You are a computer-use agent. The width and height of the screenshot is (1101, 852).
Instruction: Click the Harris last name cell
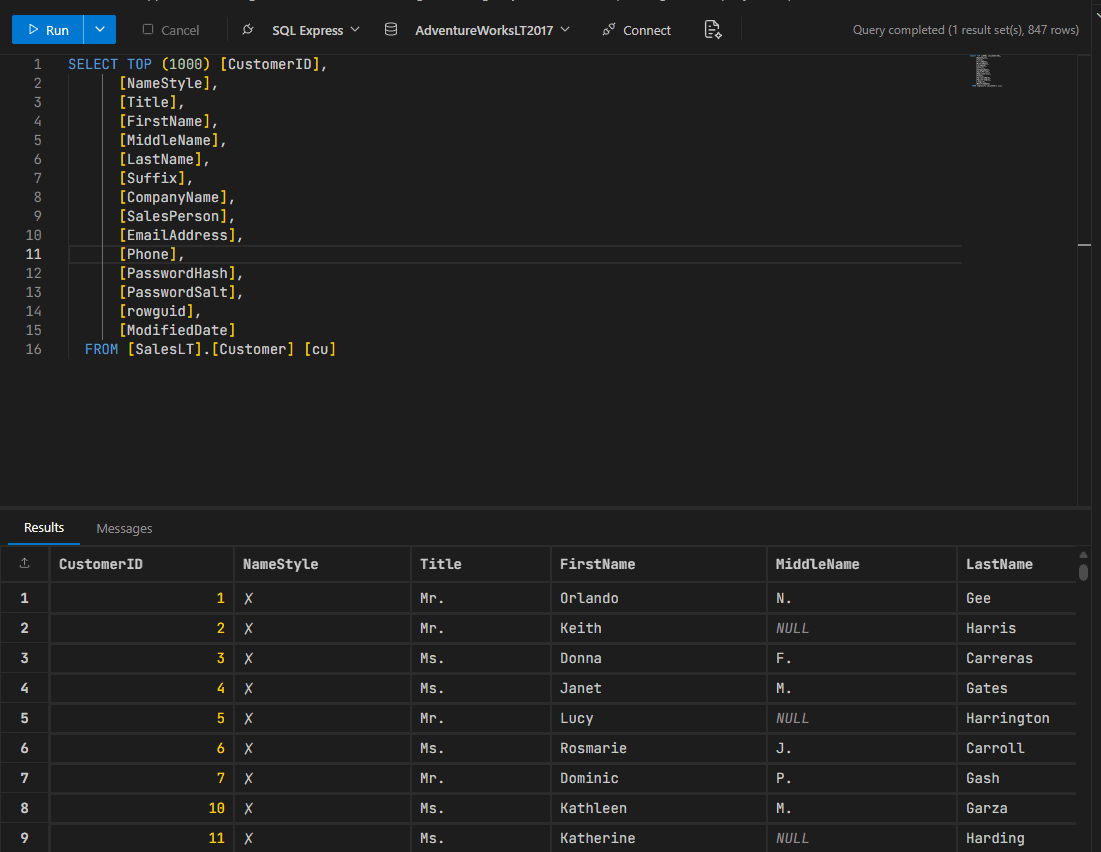tap(1017, 628)
